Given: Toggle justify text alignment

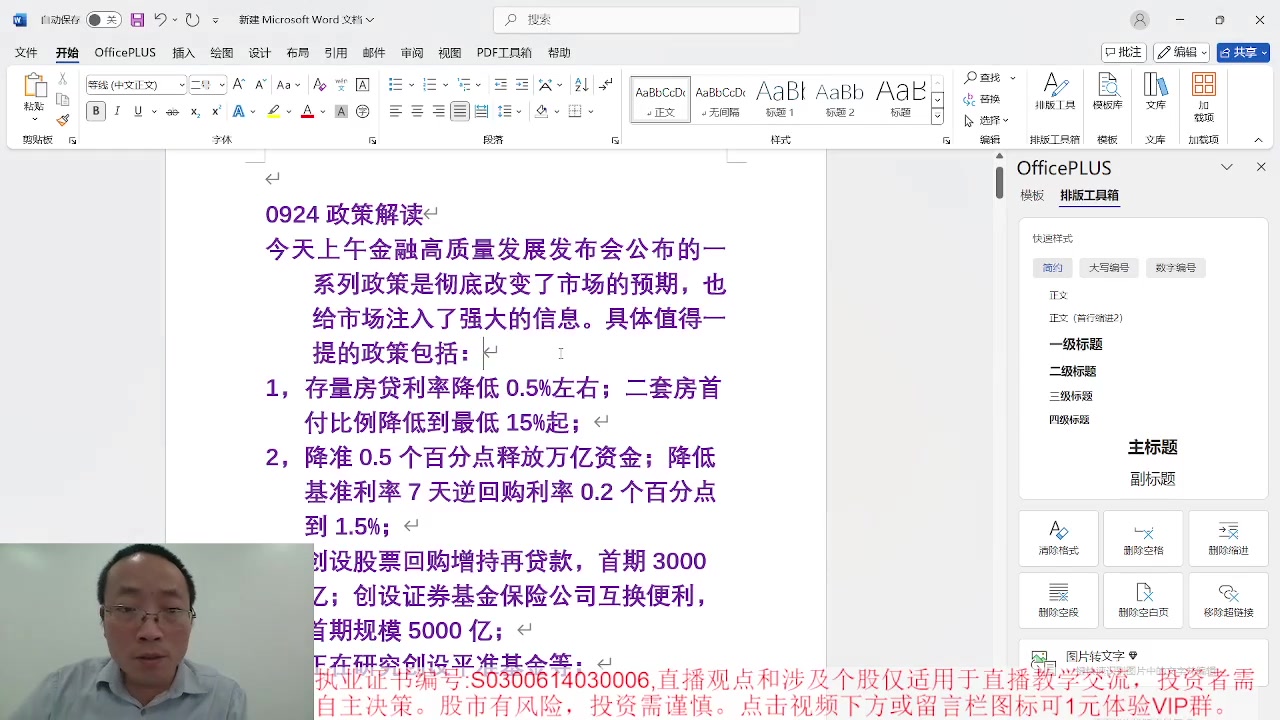Looking at the screenshot, I should 459,112.
